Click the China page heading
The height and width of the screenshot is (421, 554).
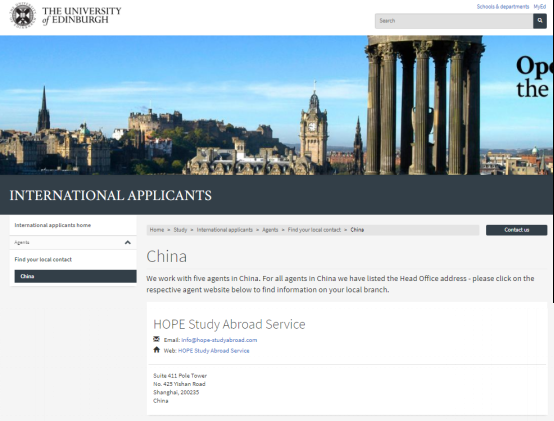166,256
